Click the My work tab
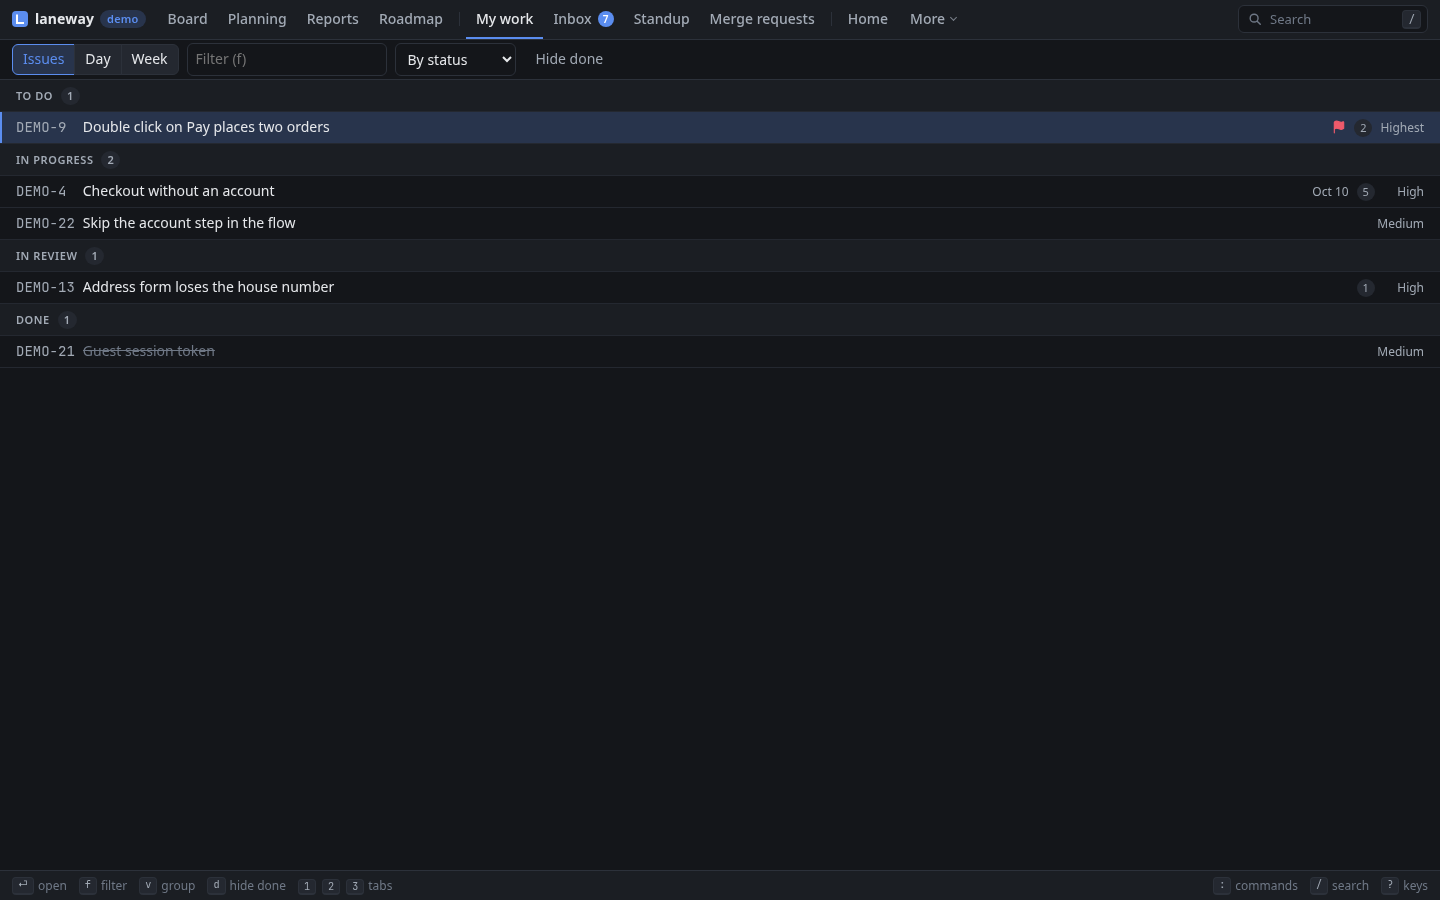 pos(504,19)
